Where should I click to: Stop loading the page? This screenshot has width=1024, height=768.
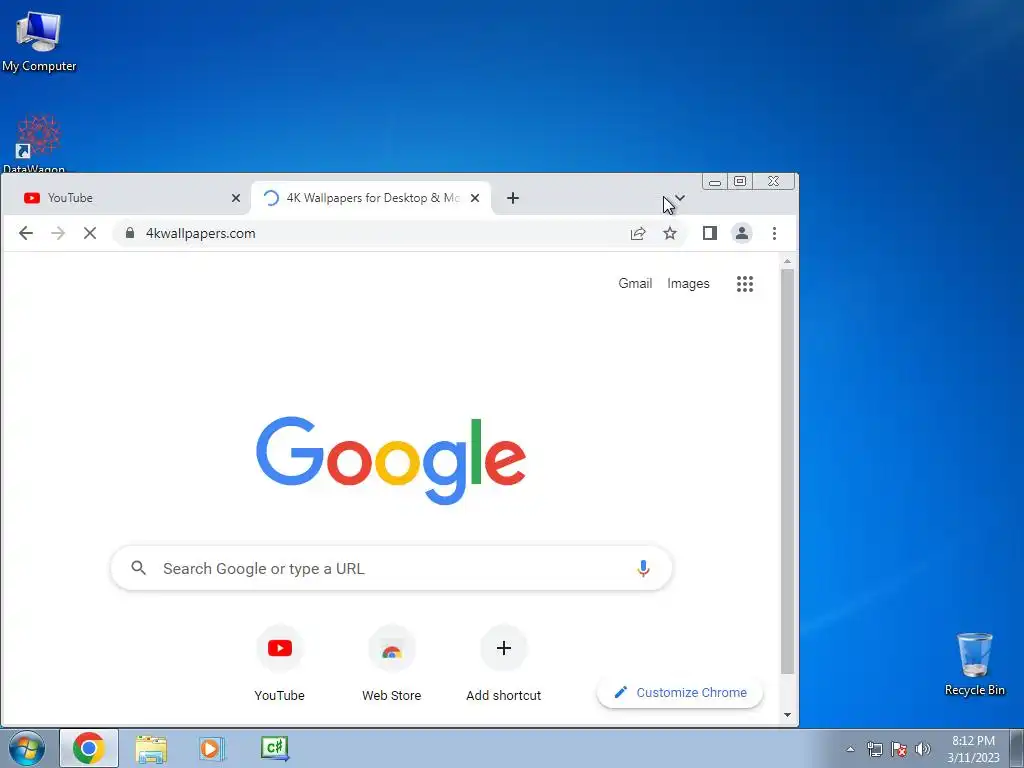pos(90,233)
